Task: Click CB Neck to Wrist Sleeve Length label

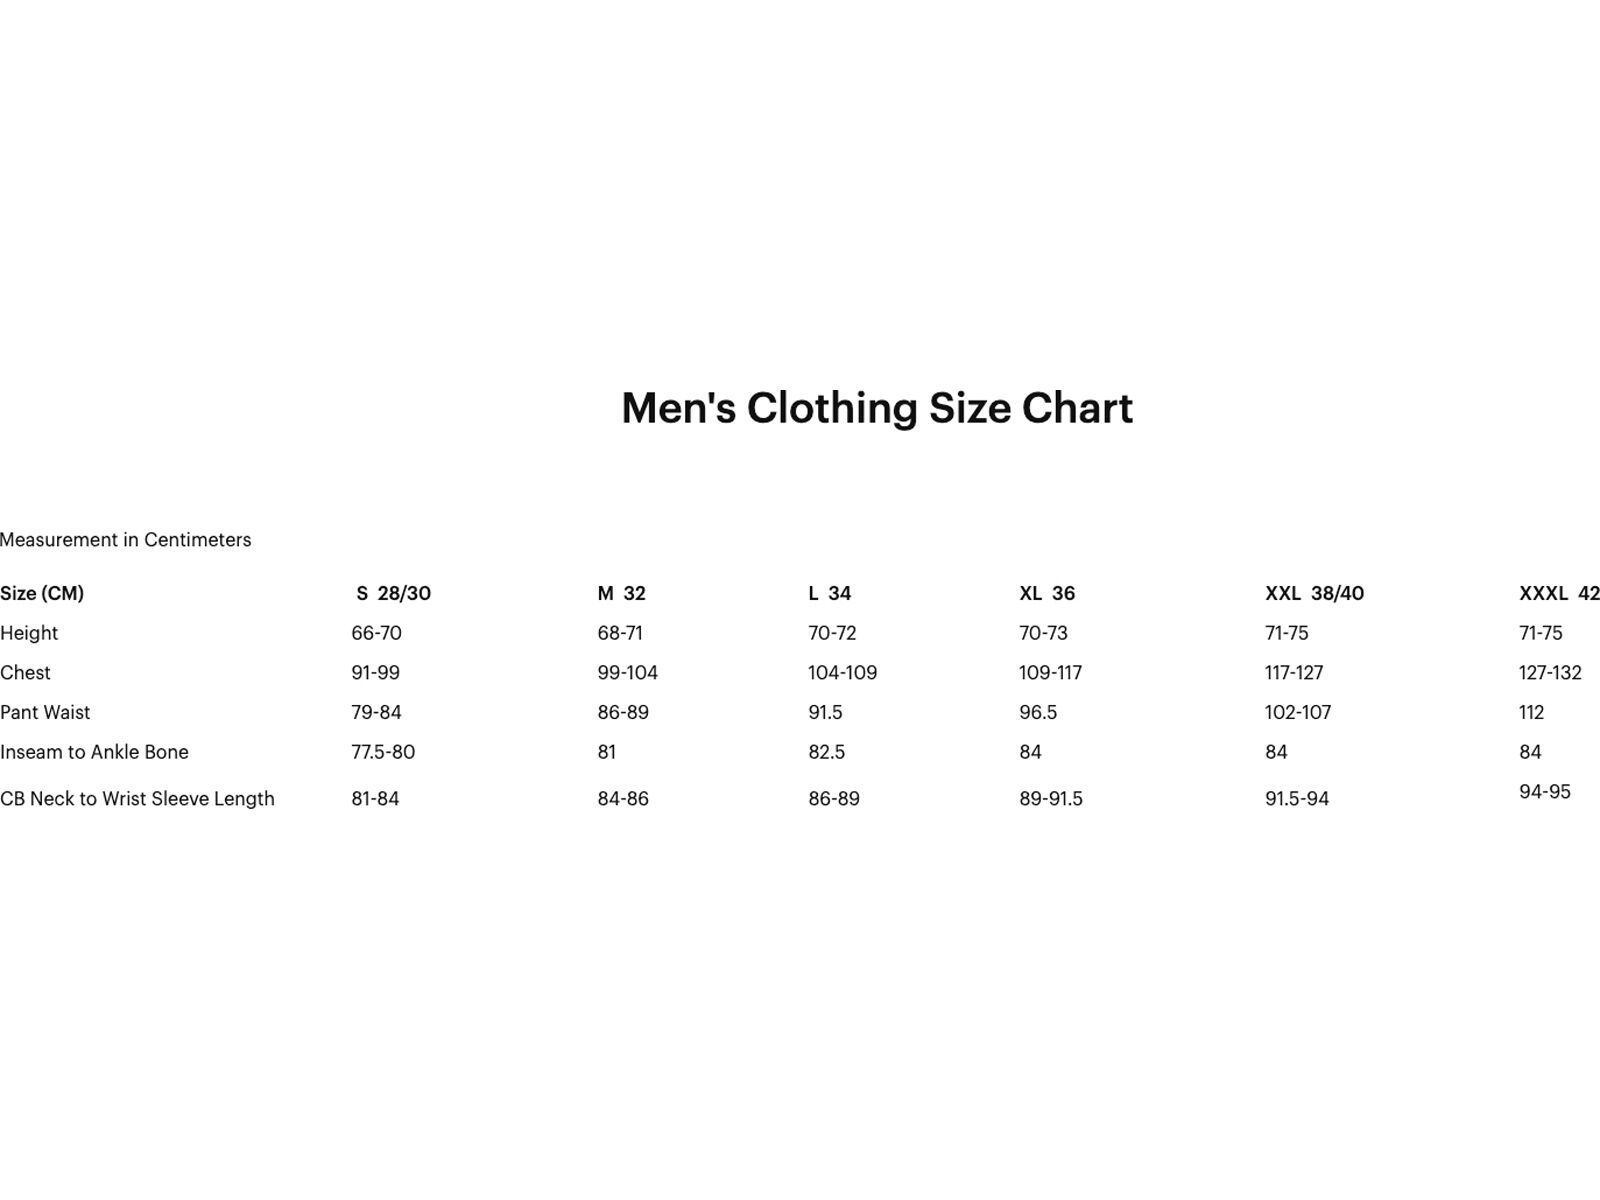Action: point(137,799)
